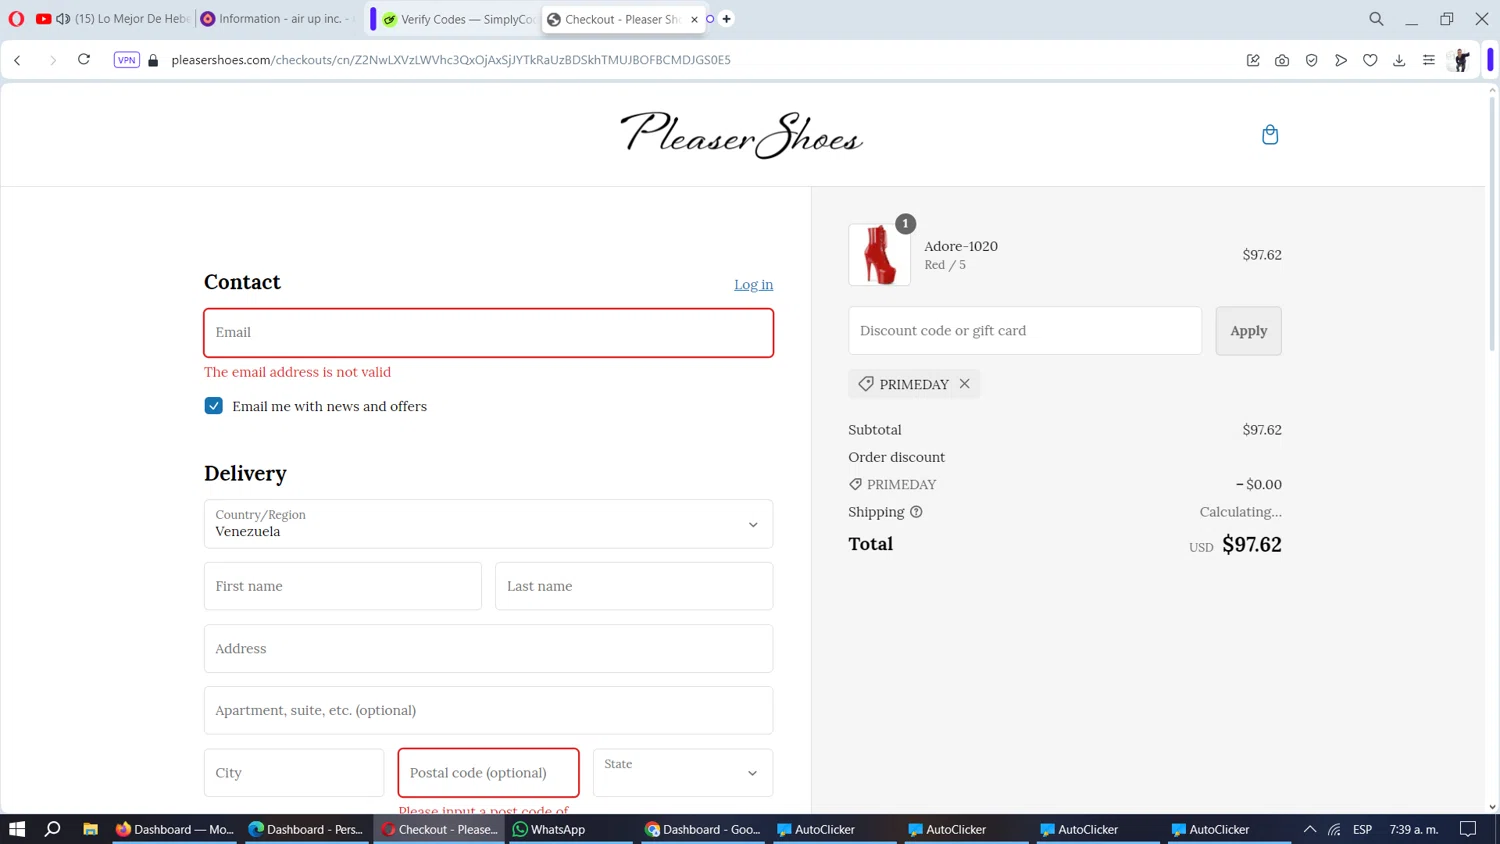Click the browser address bar URL

450,60
